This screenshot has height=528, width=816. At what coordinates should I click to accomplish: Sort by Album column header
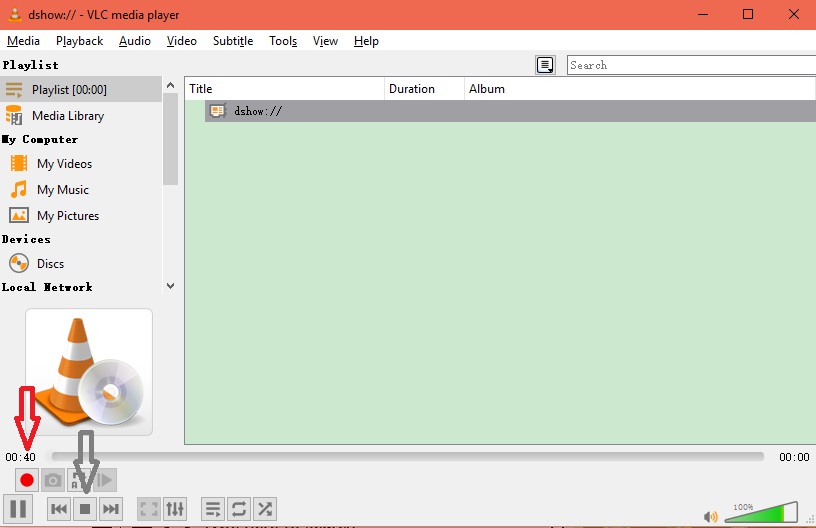click(x=640, y=89)
